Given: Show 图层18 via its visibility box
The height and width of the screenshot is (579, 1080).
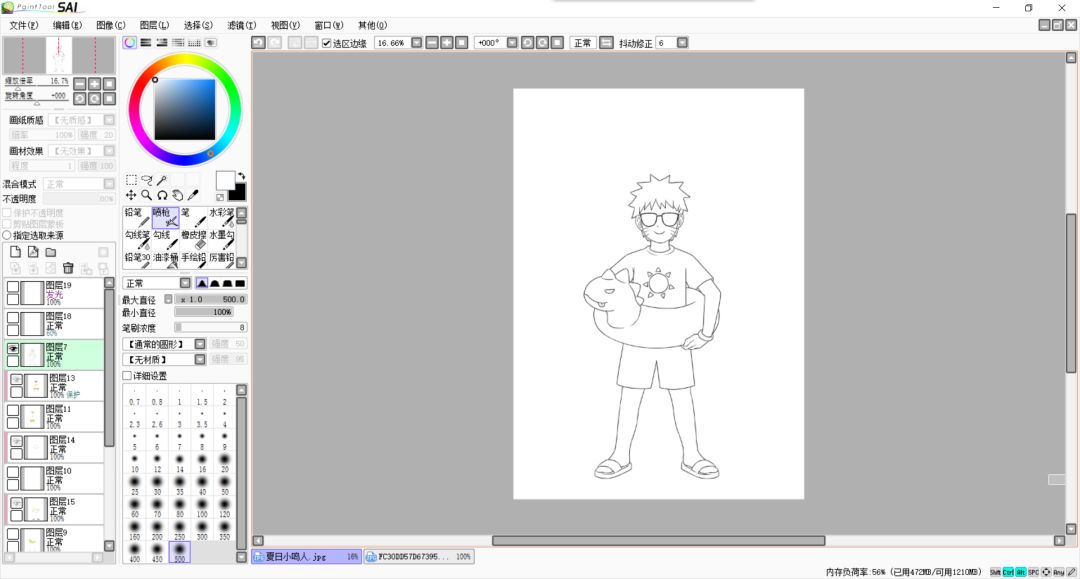Looking at the screenshot, I should click(x=13, y=317).
